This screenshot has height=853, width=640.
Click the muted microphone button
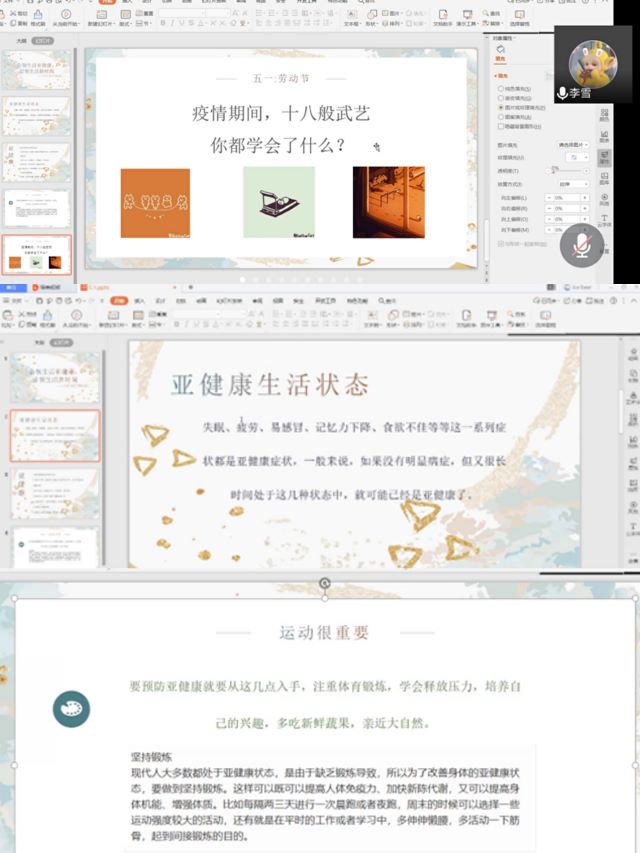[582, 245]
